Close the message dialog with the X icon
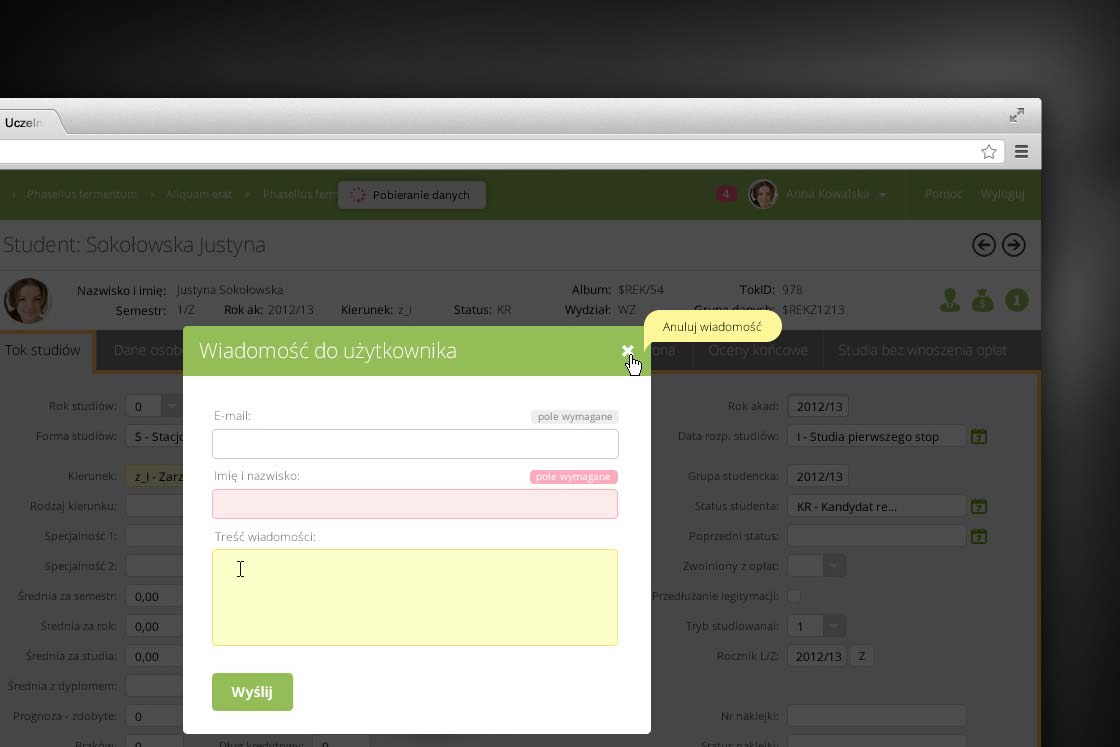The height and width of the screenshot is (747, 1120). [x=627, y=350]
